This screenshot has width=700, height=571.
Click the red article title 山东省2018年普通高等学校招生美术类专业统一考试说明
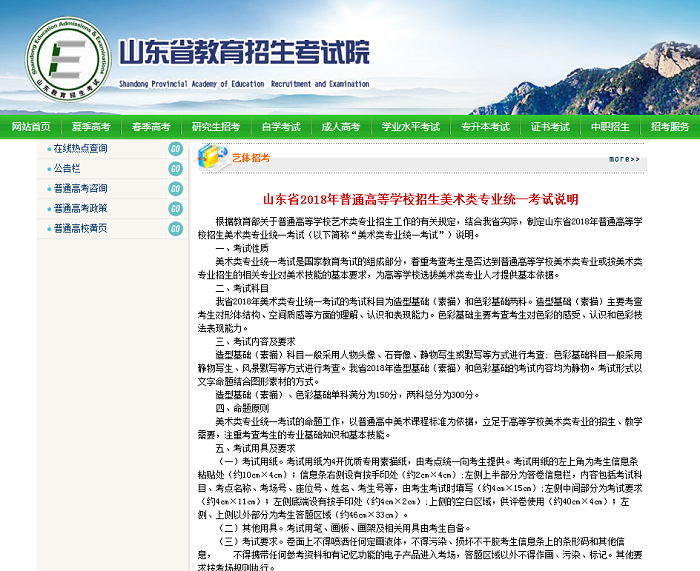[421, 199]
